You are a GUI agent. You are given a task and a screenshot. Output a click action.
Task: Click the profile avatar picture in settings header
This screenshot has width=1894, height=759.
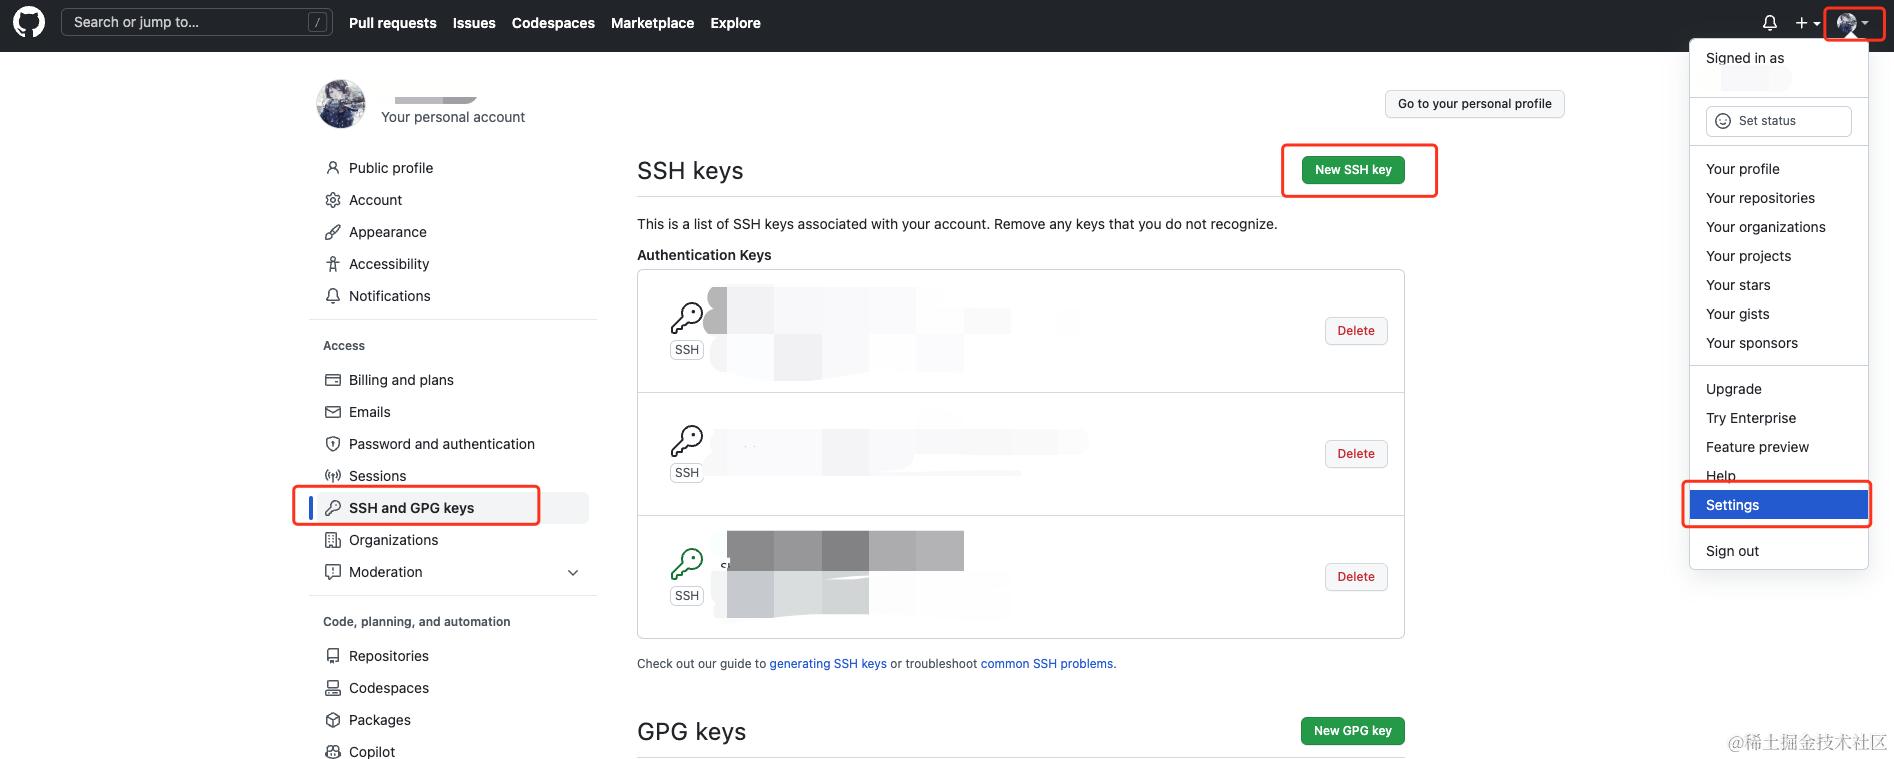click(x=341, y=104)
